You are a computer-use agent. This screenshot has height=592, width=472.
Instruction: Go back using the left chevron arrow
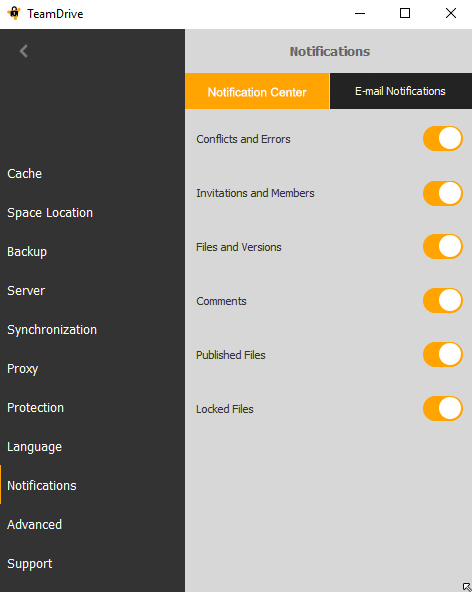[x=24, y=51]
